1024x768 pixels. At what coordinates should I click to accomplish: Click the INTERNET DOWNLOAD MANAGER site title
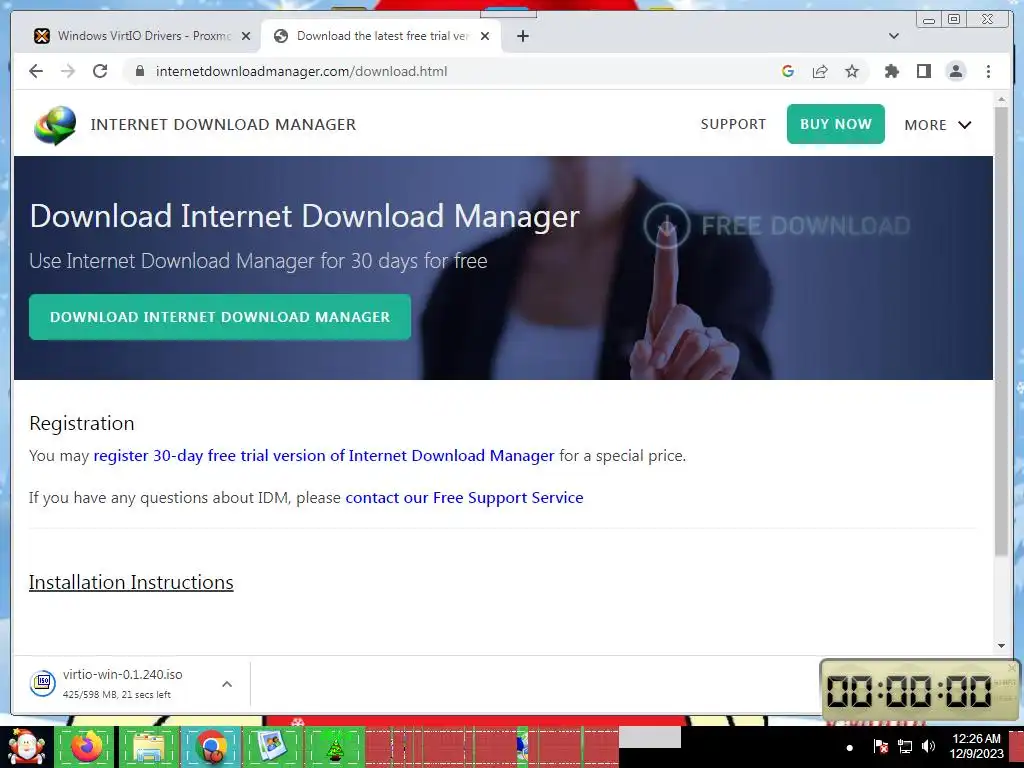coord(223,124)
